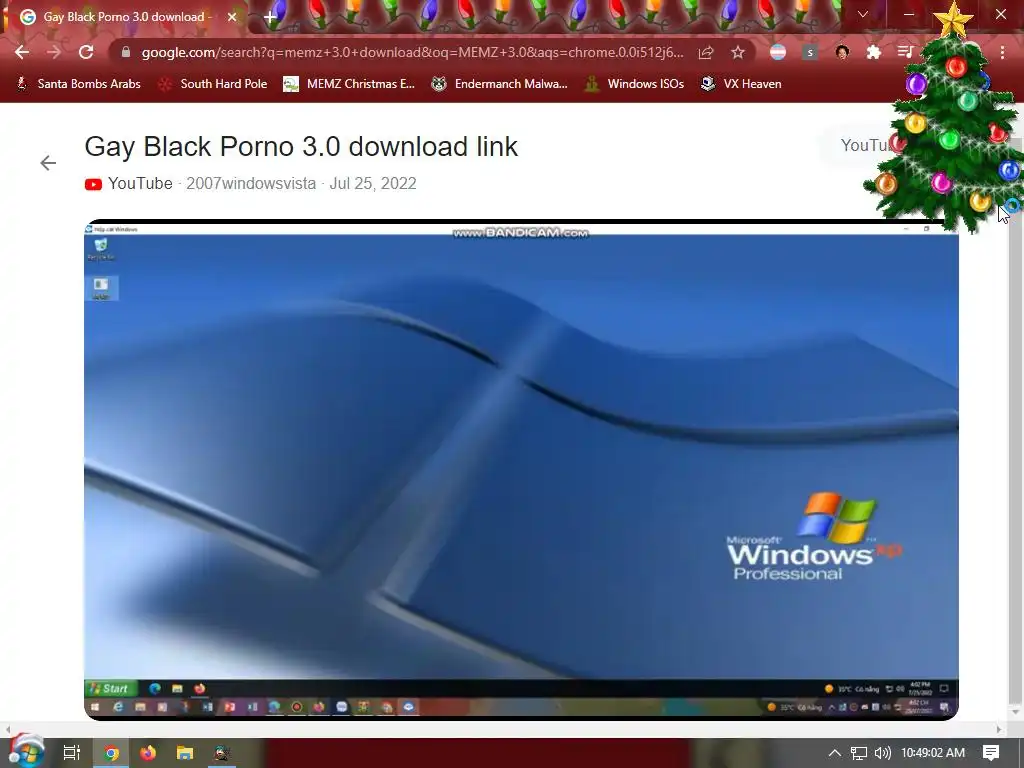The height and width of the screenshot is (768, 1024).
Task: Click the red YouTube logo icon
Action: coord(93,184)
